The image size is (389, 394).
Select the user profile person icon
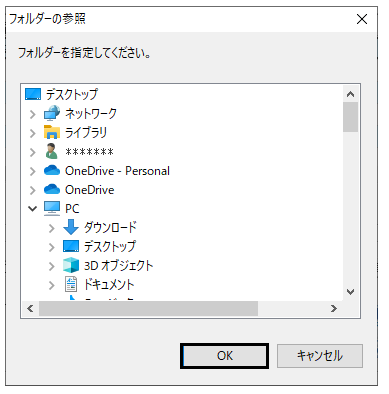pyautogui.click(x=51, y=151)
